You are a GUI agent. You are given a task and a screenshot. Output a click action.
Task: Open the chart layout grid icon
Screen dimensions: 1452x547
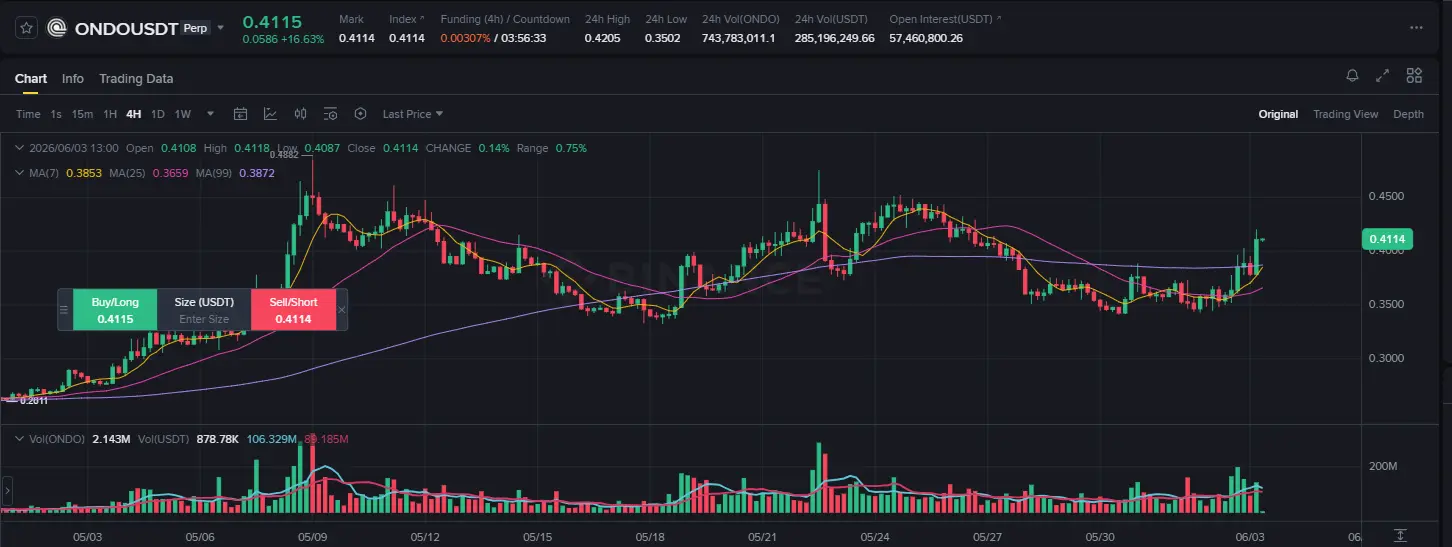(1414, 75)
